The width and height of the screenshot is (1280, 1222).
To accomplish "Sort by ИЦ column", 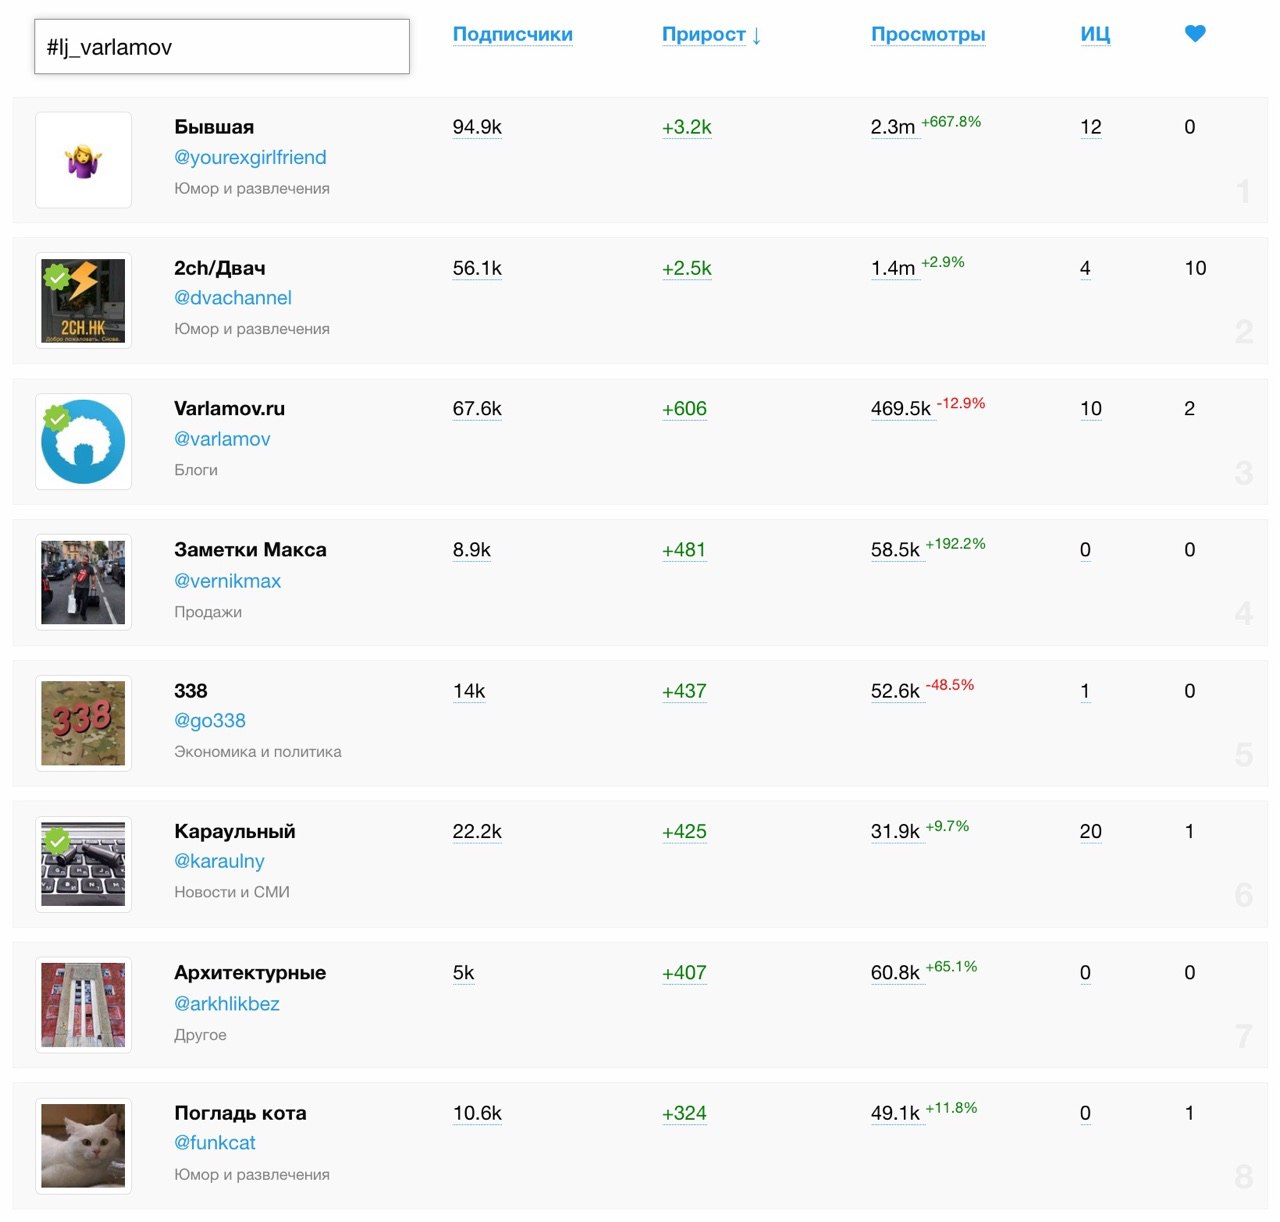I will point(1095,34).
